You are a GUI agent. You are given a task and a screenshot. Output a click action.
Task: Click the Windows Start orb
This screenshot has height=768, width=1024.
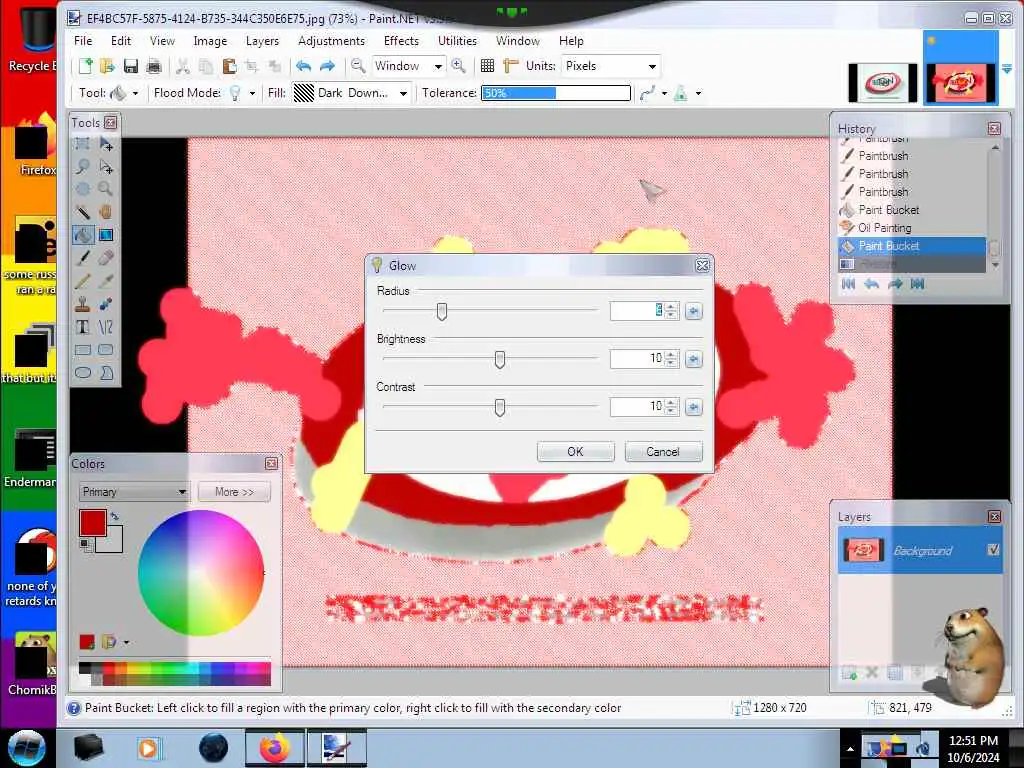(26, 748)
